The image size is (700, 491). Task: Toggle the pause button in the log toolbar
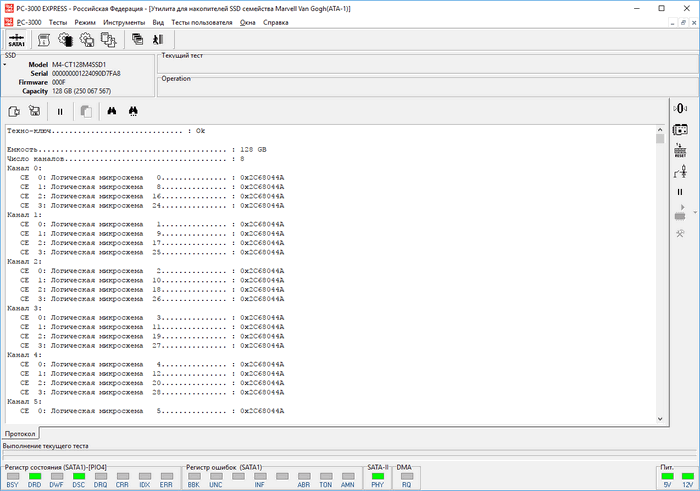point(60,111)
